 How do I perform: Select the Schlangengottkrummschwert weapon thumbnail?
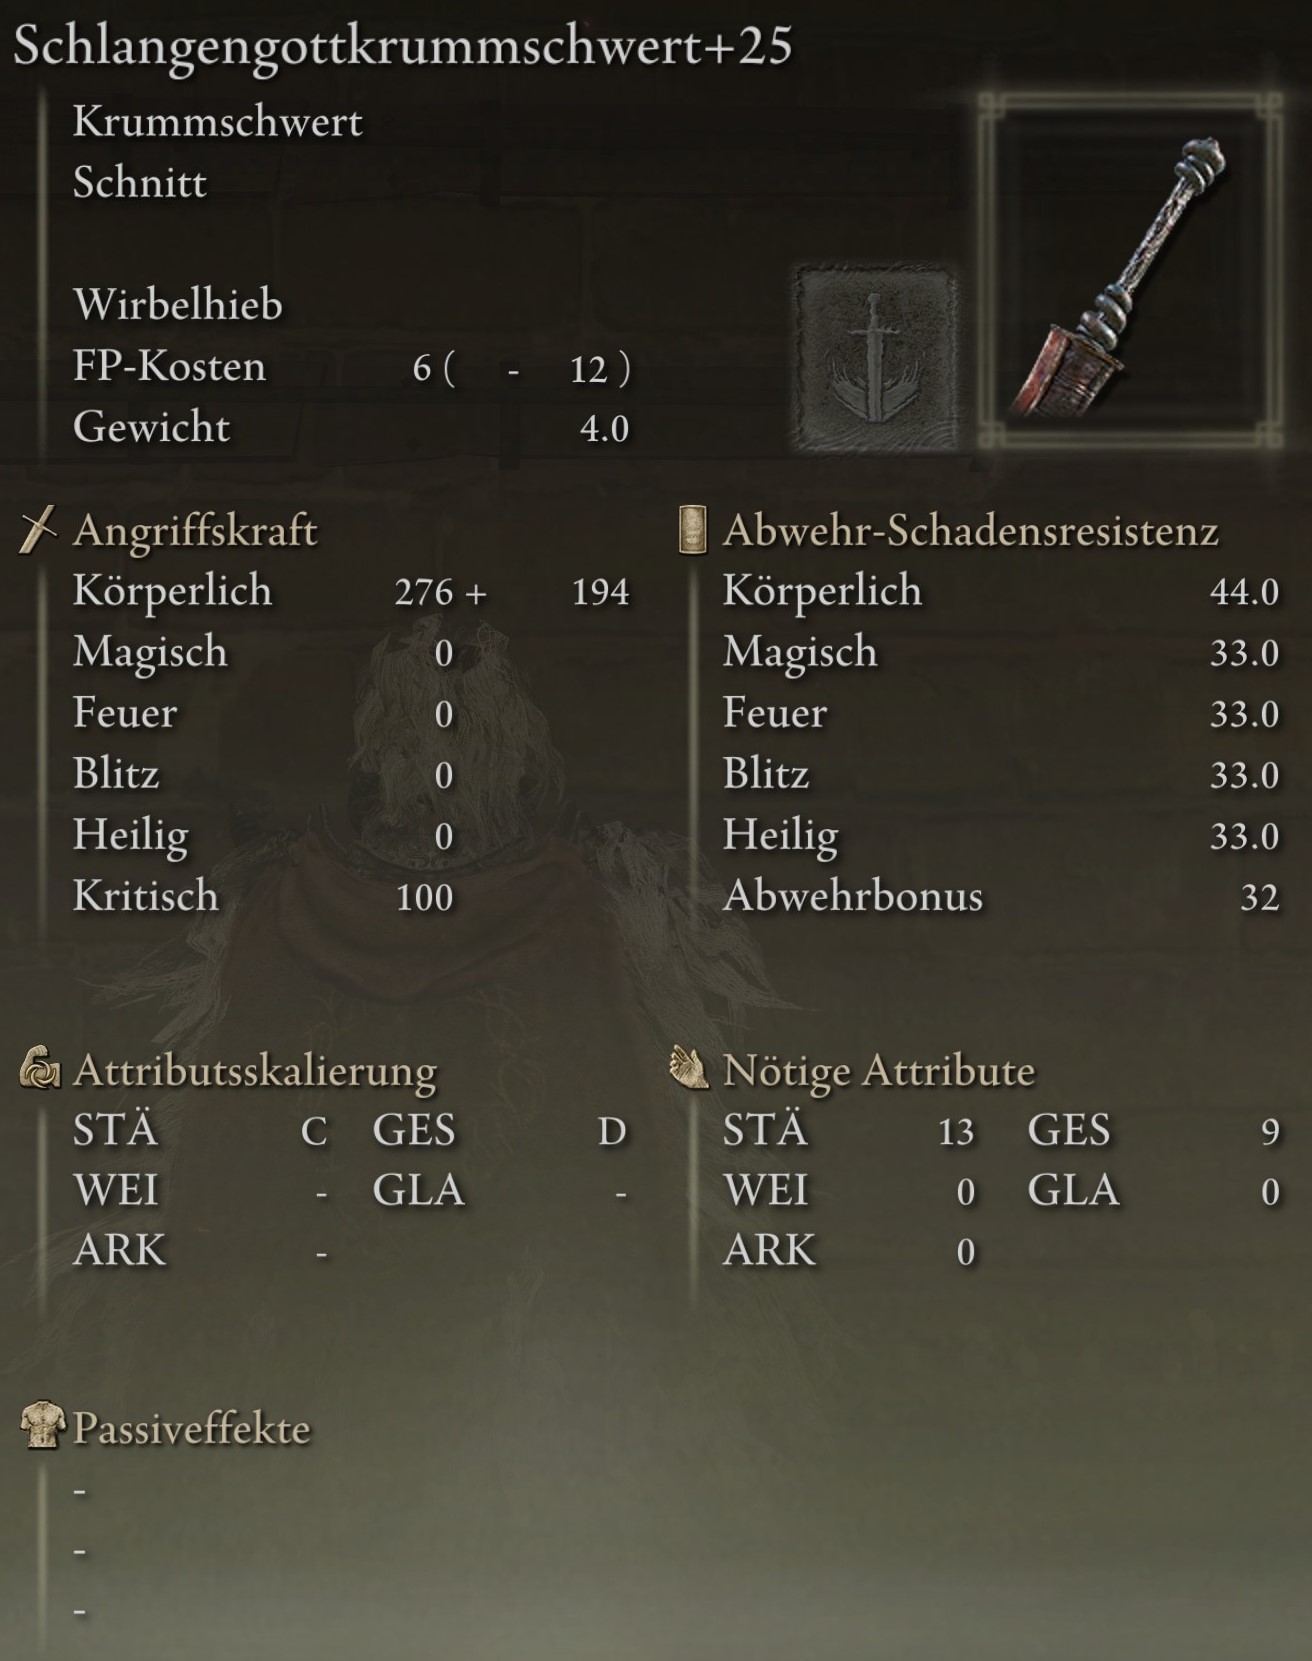click(x=1130, y=270)
